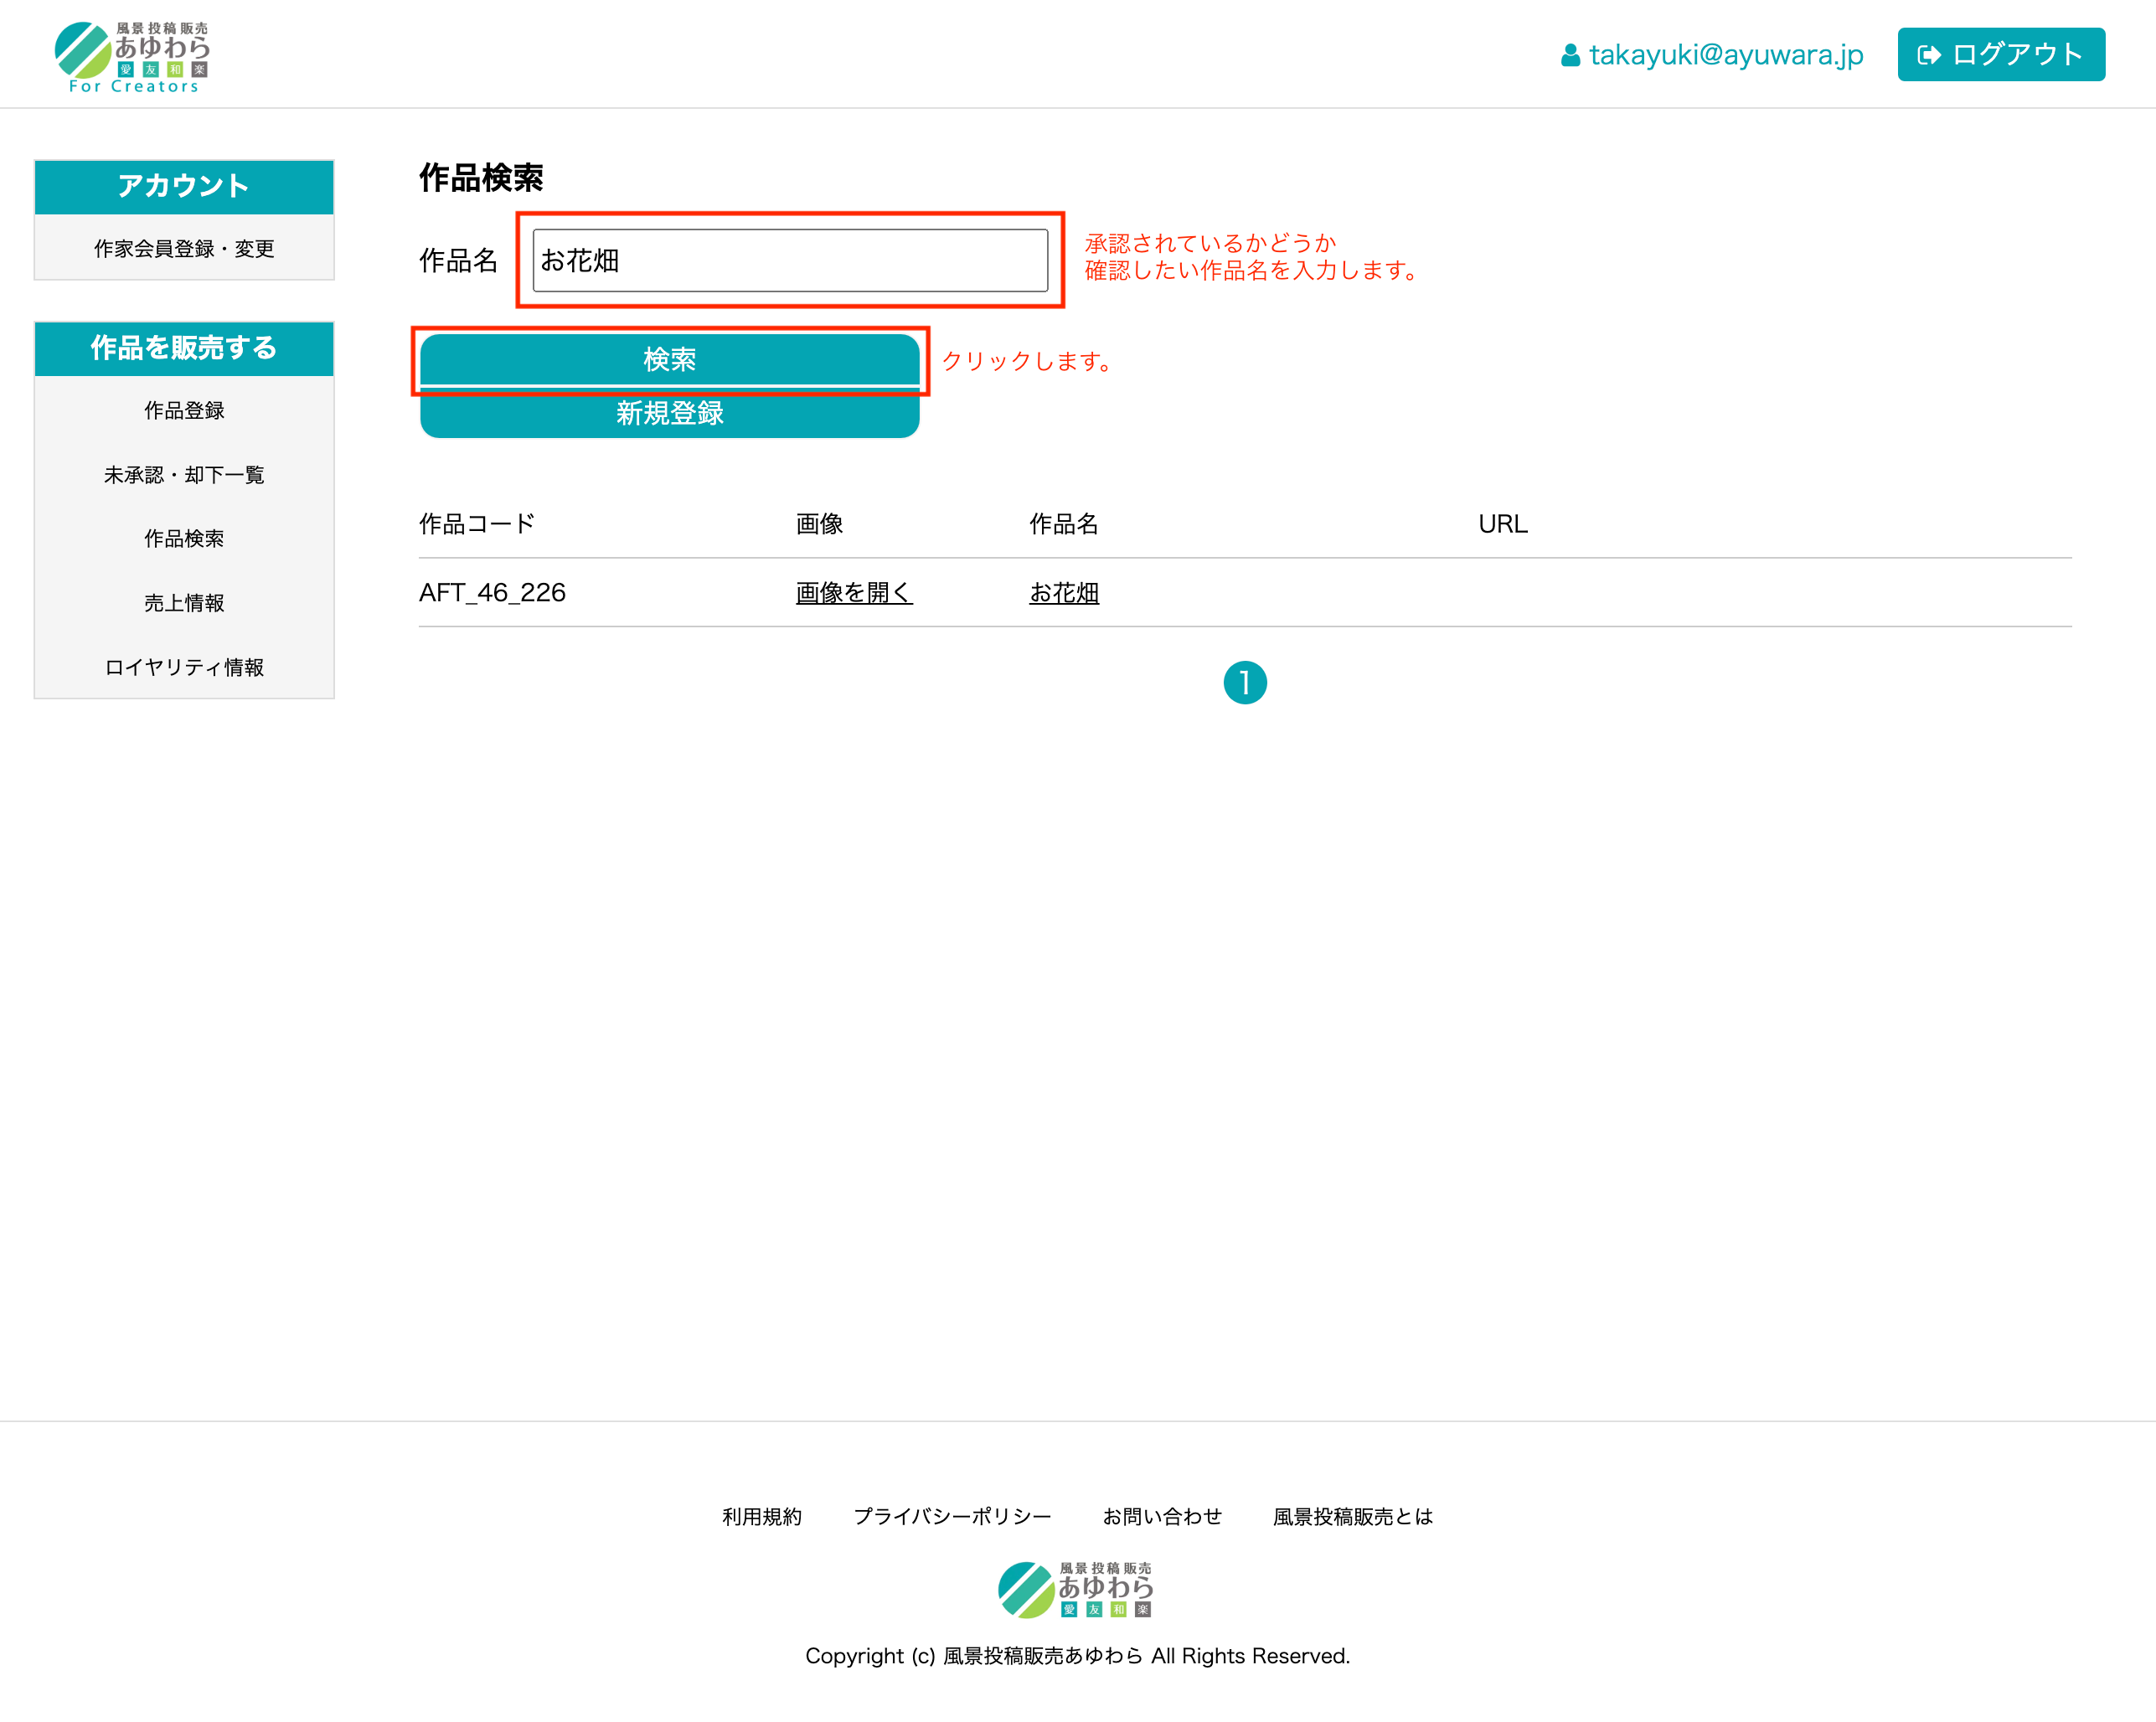
Task: Click the Ayuwara For Creators header logo
Action: point(132,57)
